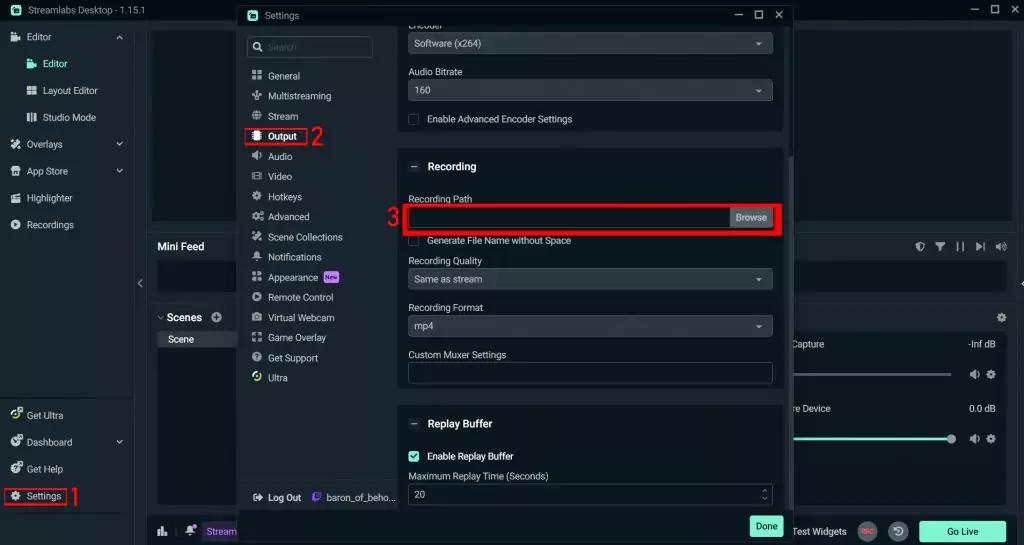
Task: Open performance stats bar chart icon
Action: [162, 531]
